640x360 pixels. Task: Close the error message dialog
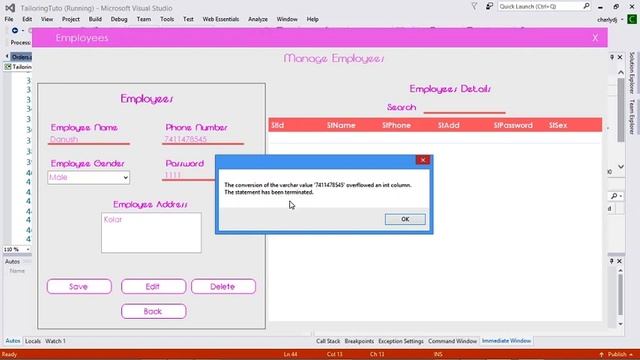[x=422, y=160]
